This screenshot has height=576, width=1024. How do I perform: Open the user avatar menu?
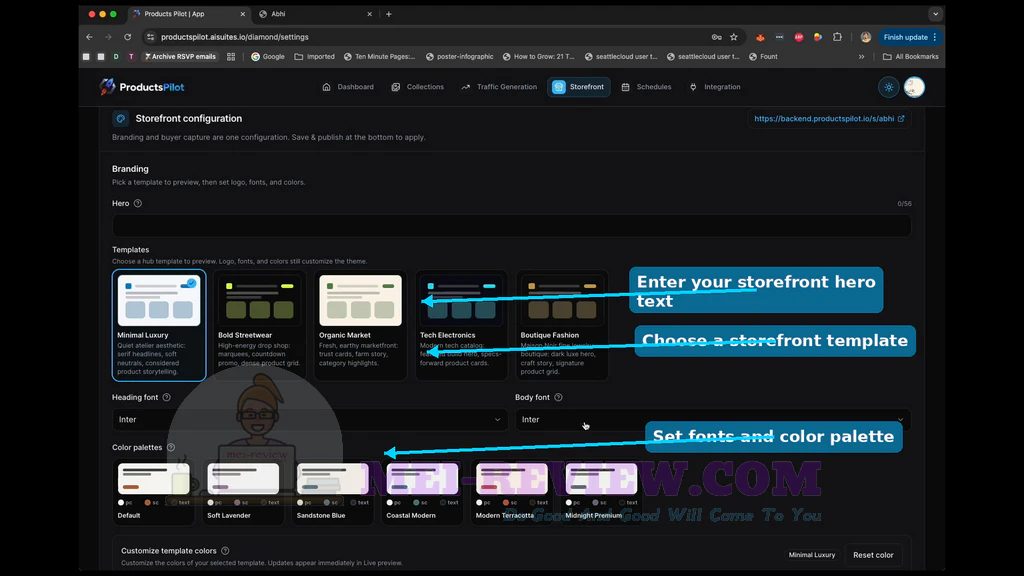[914, 87]
